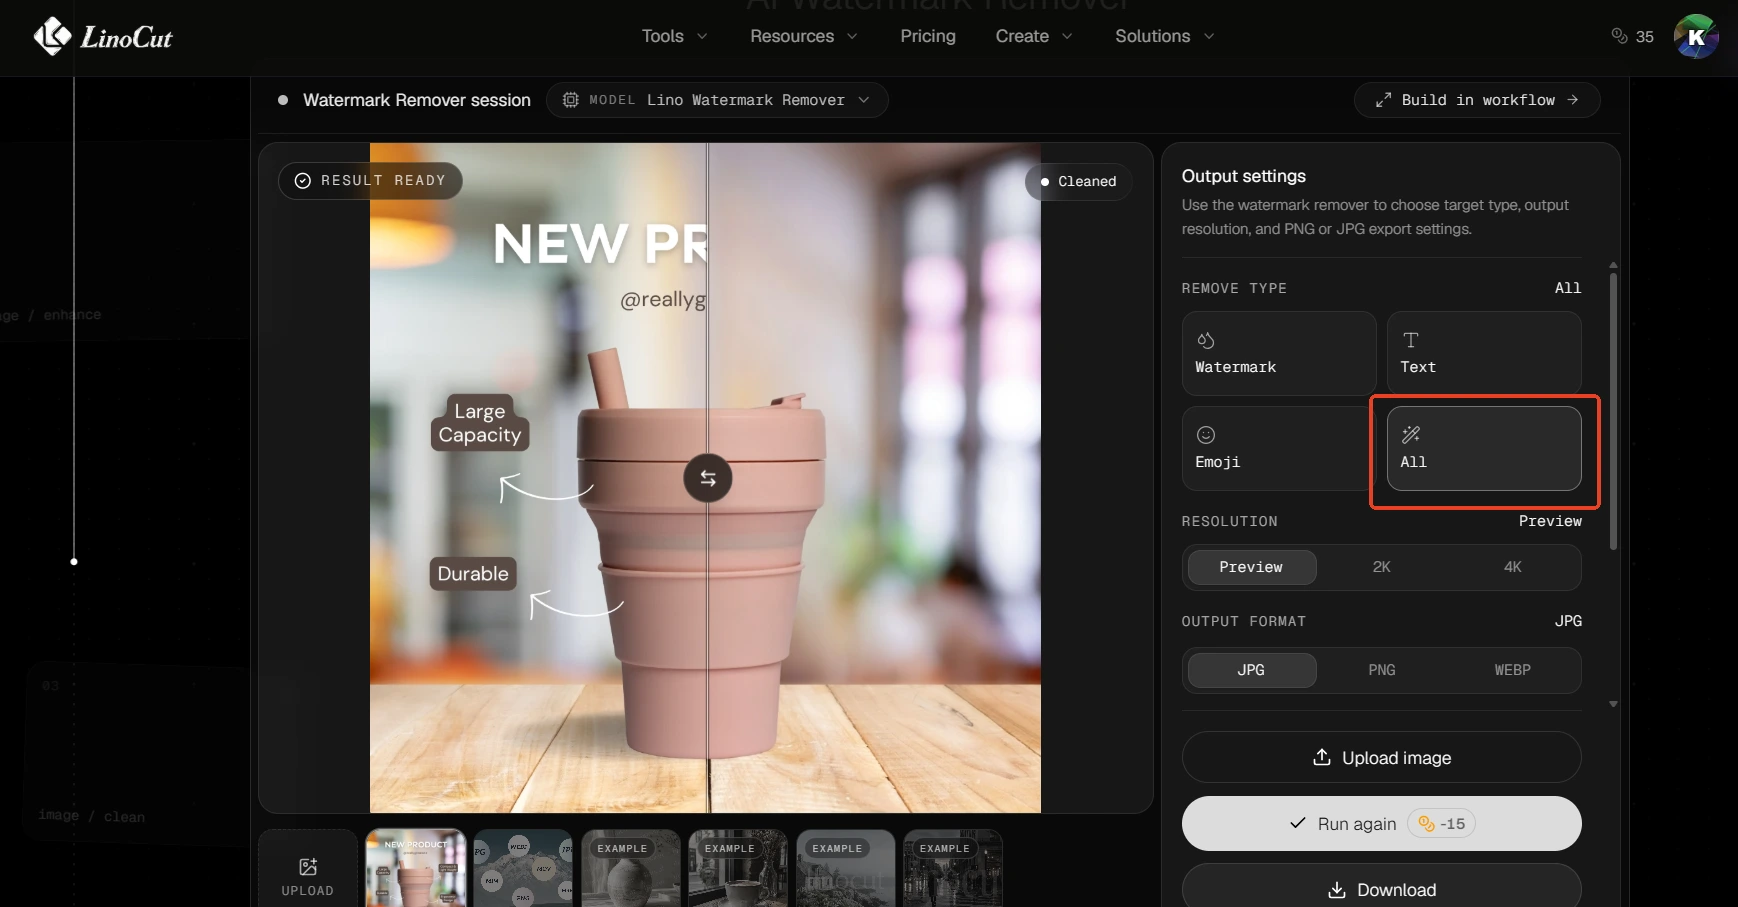Image resolution: width=1738 pixels, height=907 pixels.
Task: Expand the Resources chevron arrow
Action: click(852, 36)
